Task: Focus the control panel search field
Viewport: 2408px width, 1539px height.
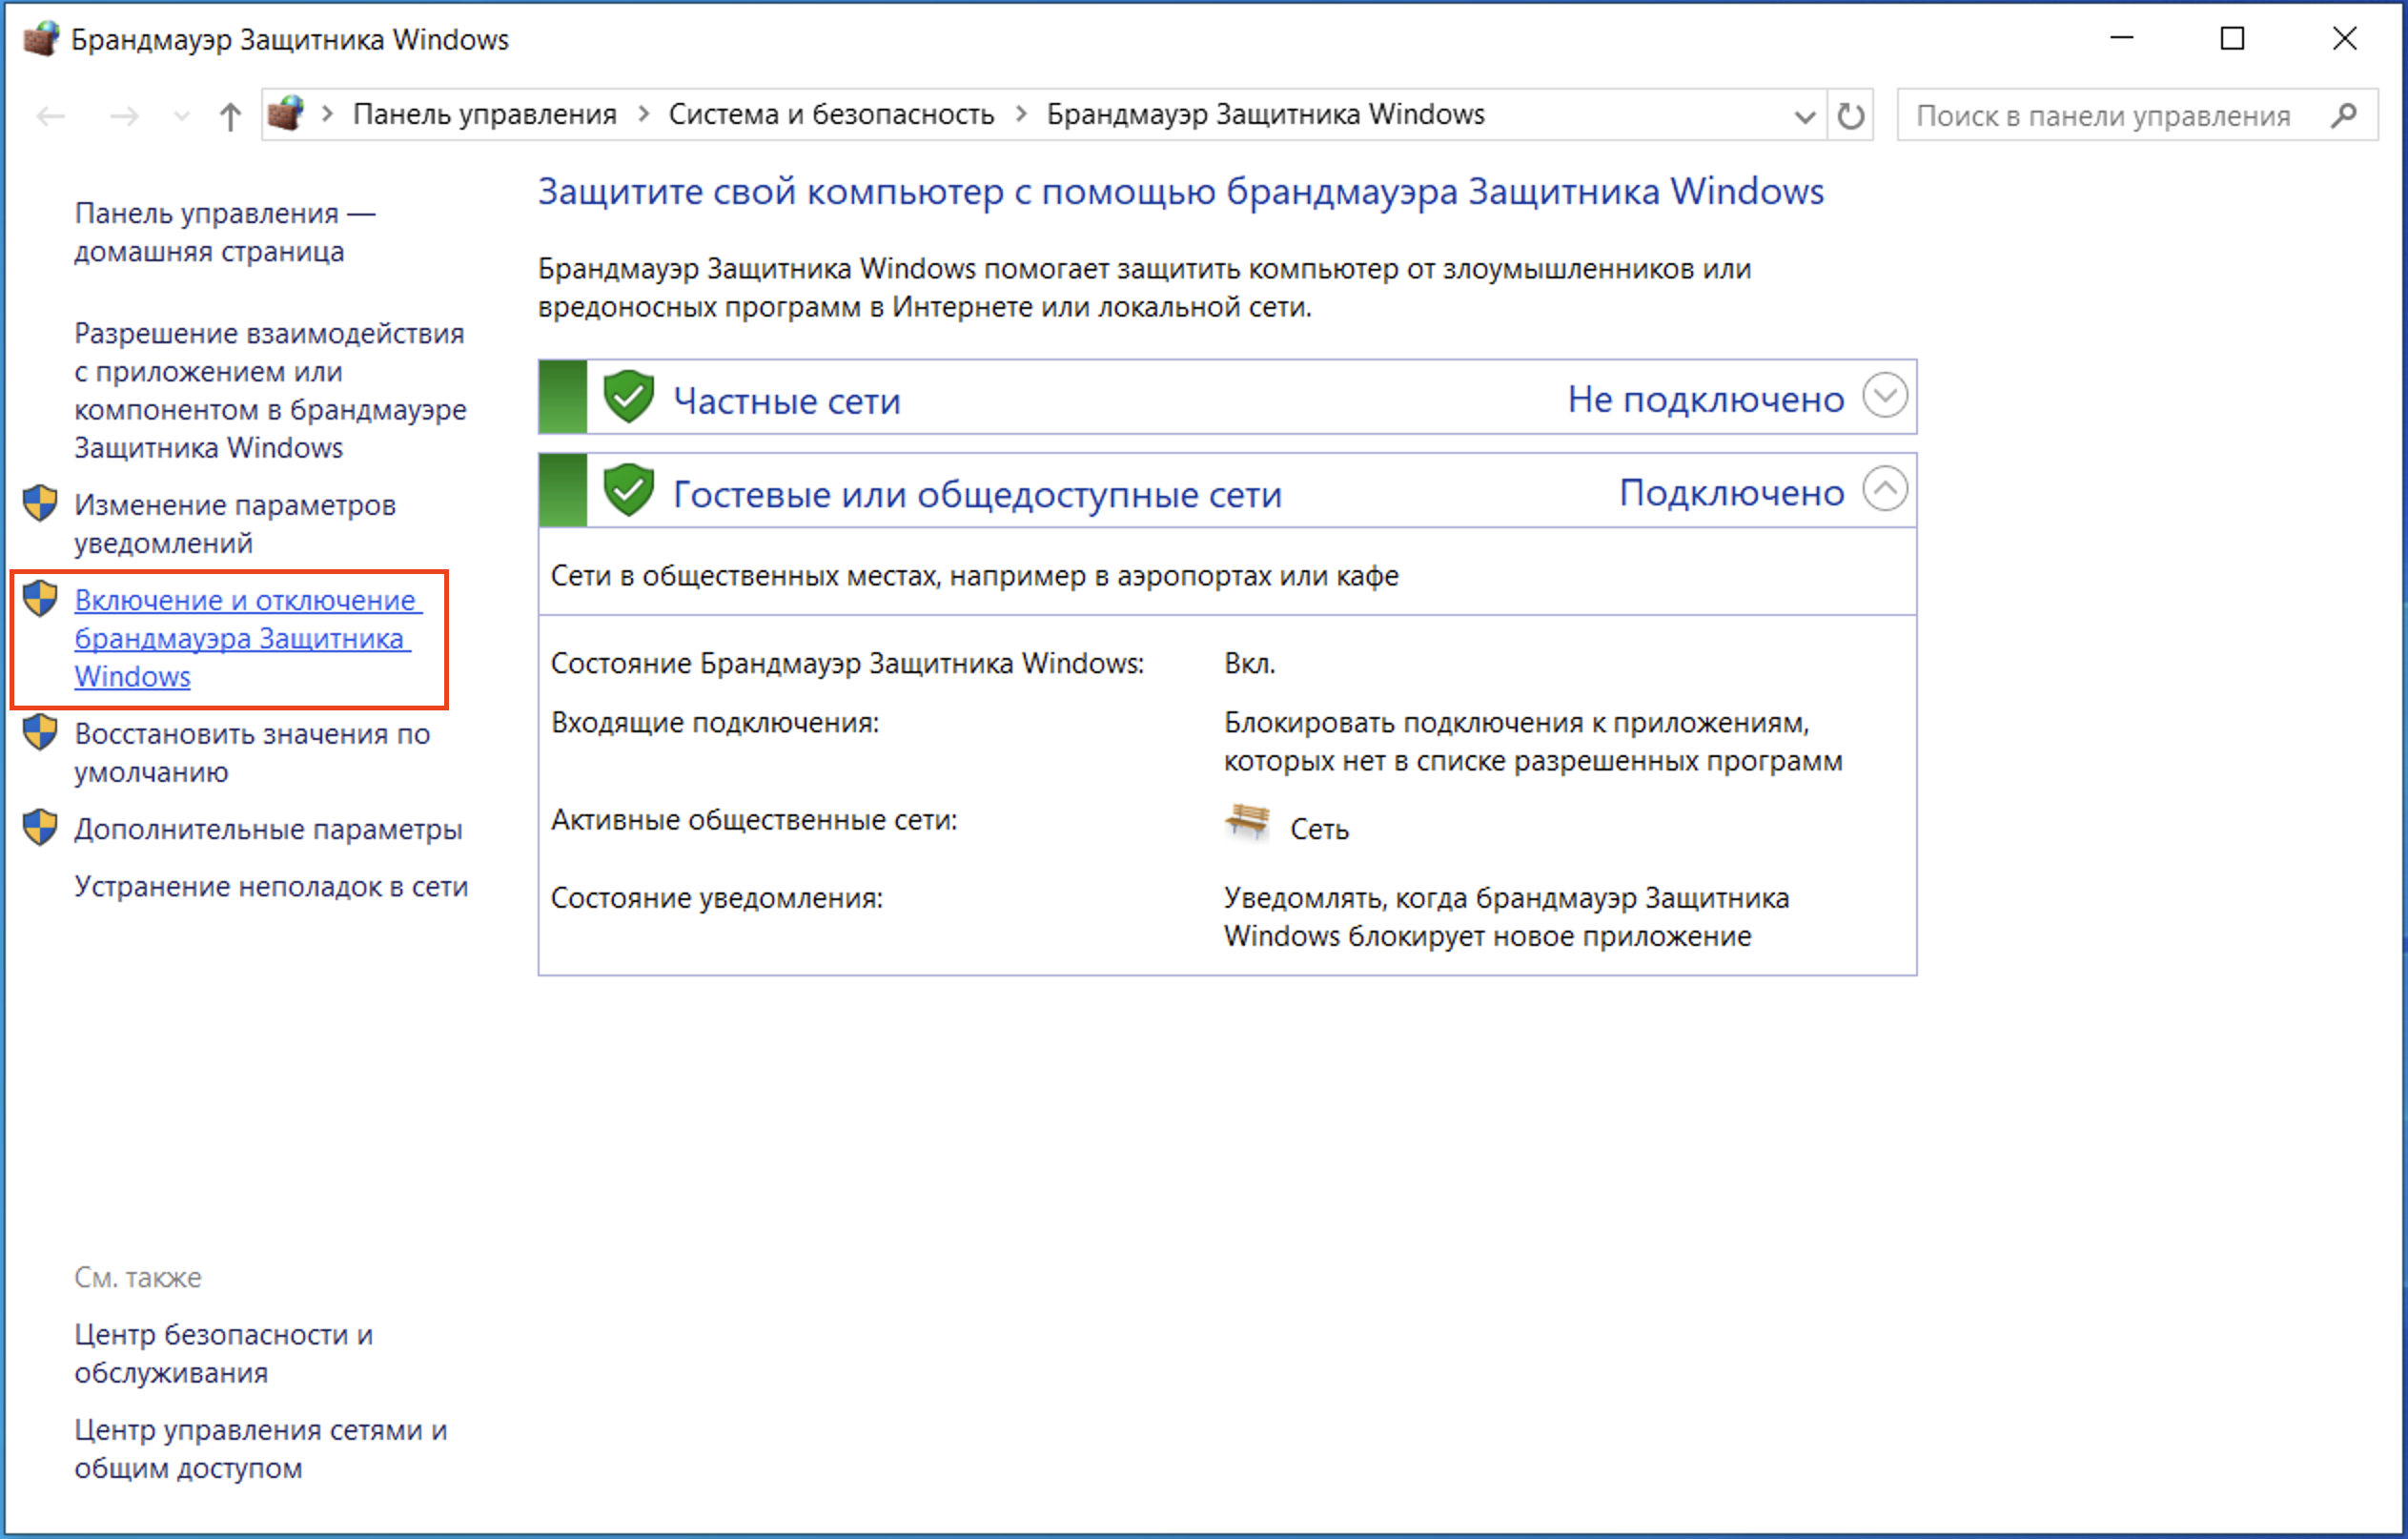Action: (2137, 116)
